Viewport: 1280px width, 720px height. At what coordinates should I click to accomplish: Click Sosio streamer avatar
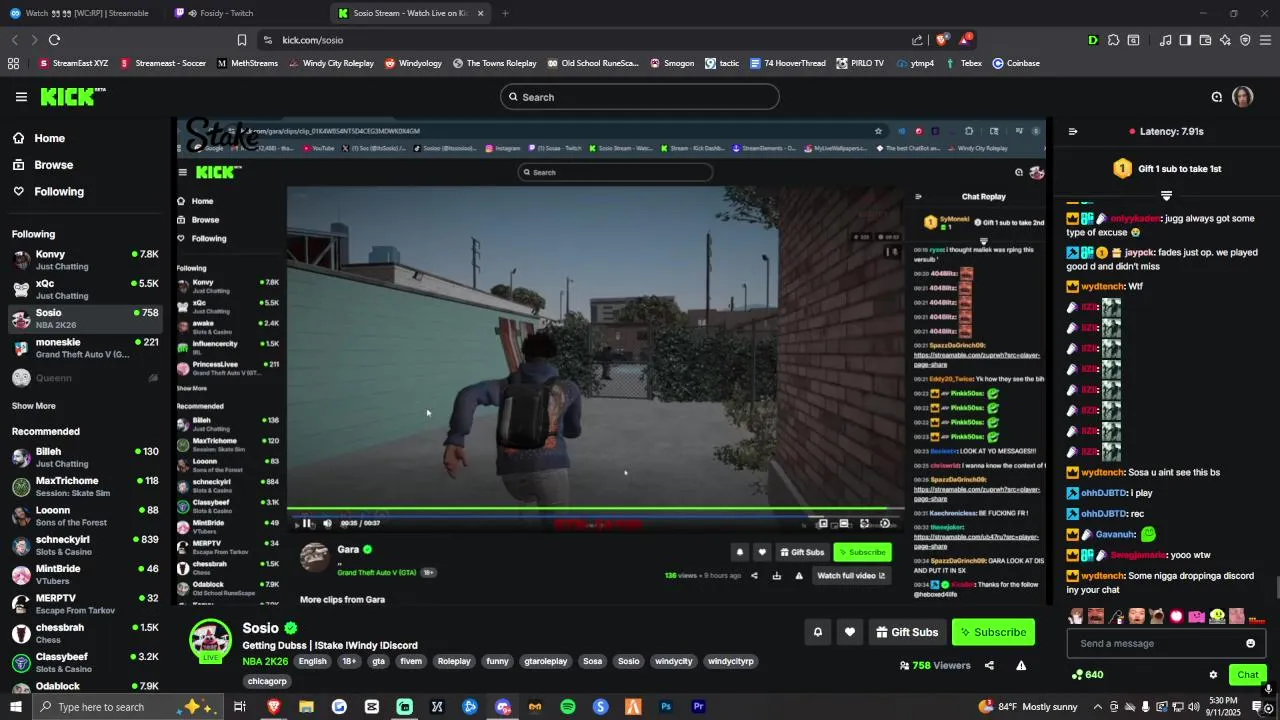(211, 640)
